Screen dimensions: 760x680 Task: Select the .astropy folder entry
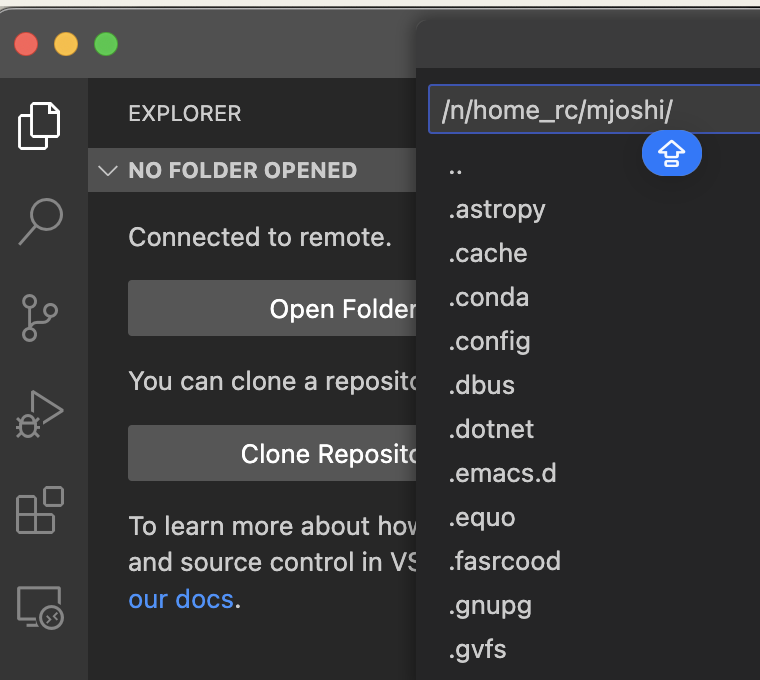[x=497, y=210]
